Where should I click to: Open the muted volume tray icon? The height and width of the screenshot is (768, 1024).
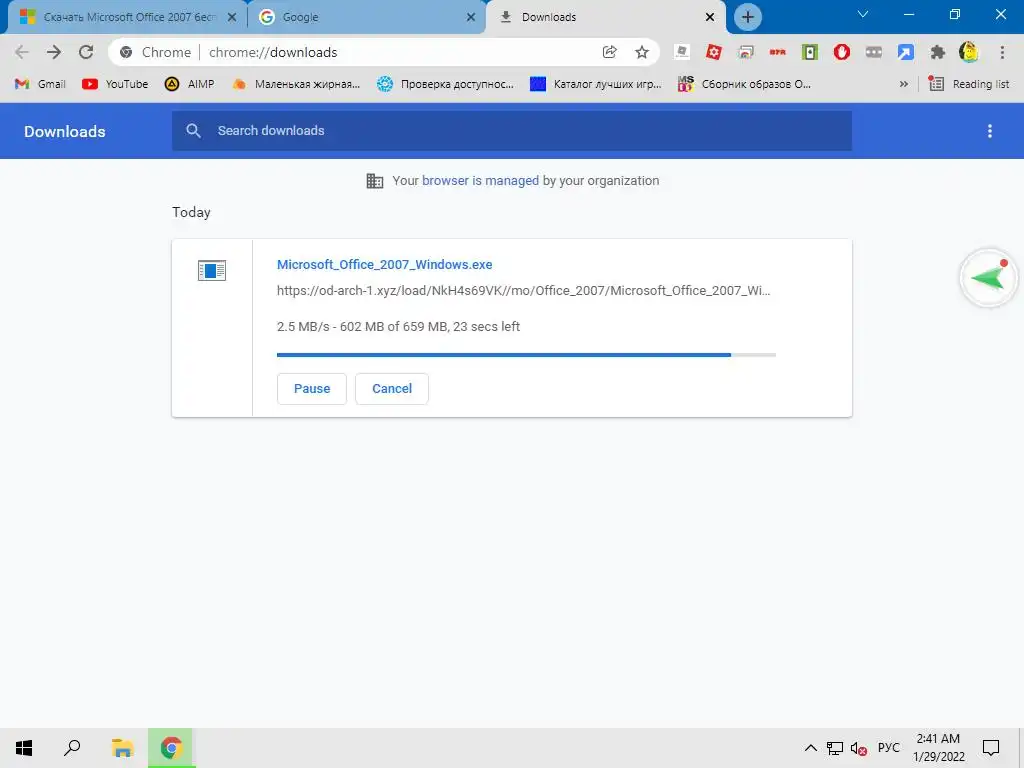pos(858,748)
